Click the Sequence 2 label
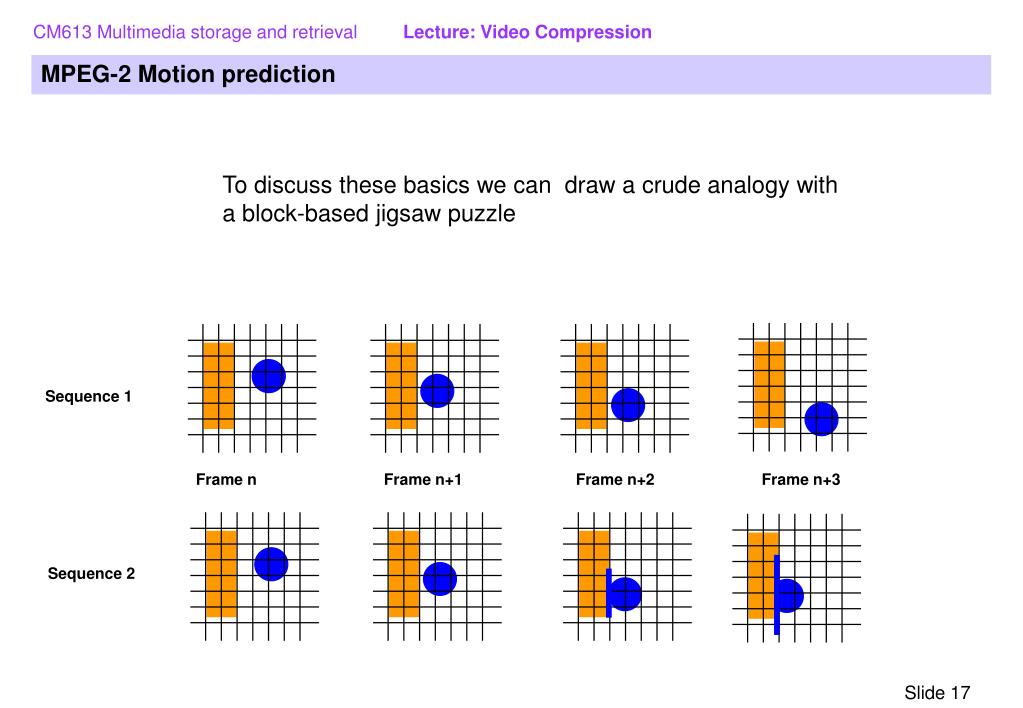 tap(91, 574)
